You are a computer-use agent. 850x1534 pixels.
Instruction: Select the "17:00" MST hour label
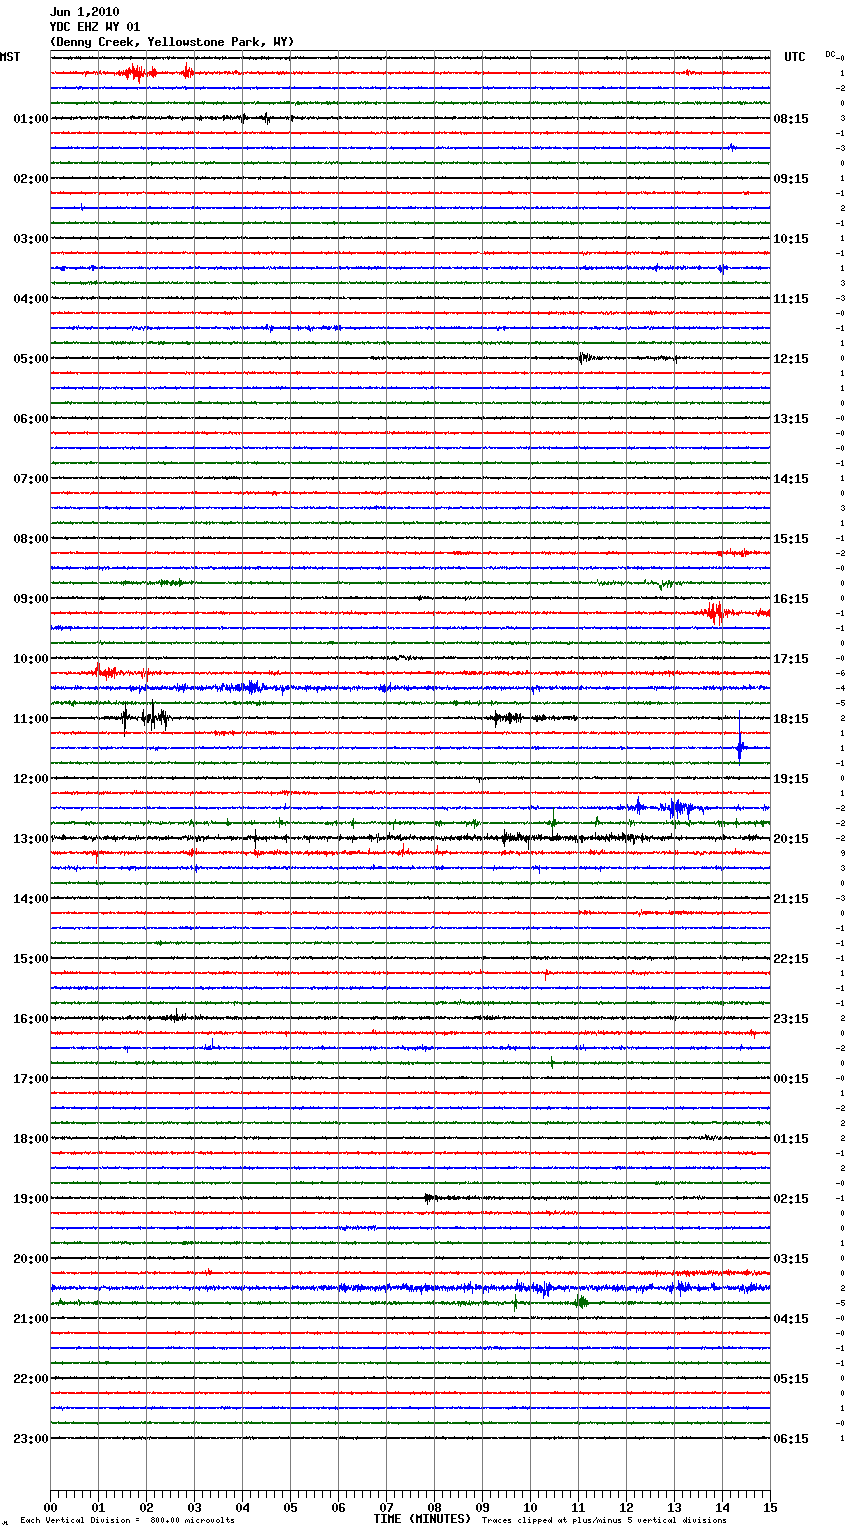point(31,1079)
